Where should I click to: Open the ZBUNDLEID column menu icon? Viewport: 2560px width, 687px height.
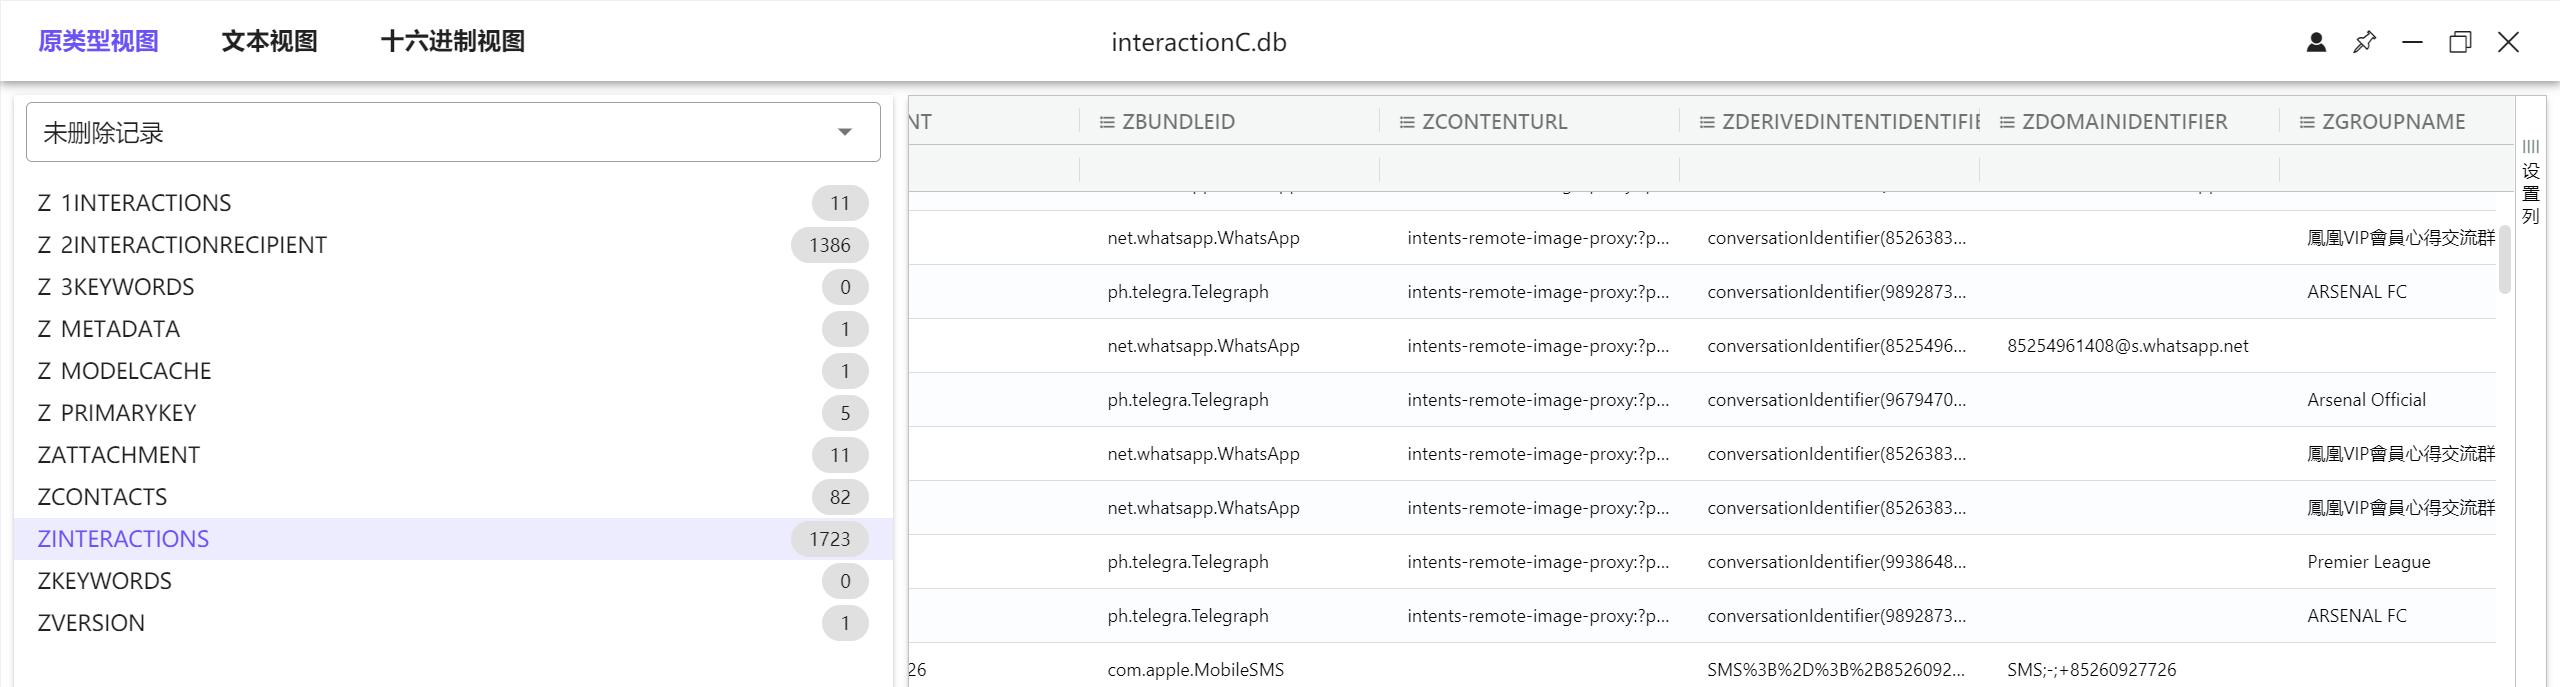click(1107, 122)
